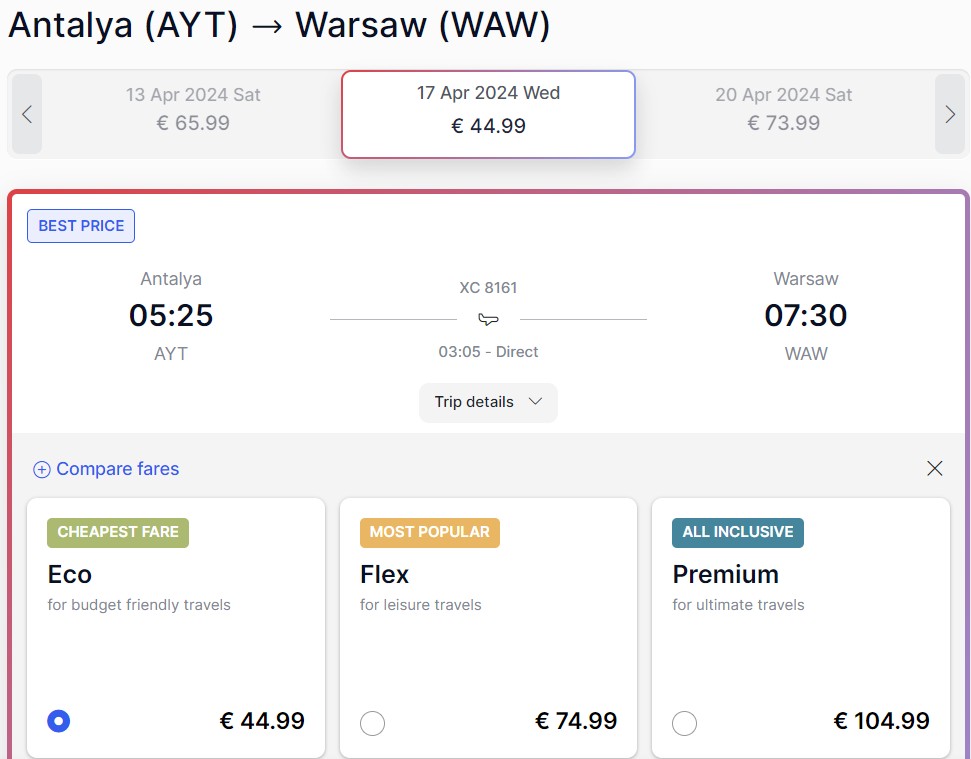Click the chevron next to Trip details
Screen dimensions: 971x759
pos(535,401)
